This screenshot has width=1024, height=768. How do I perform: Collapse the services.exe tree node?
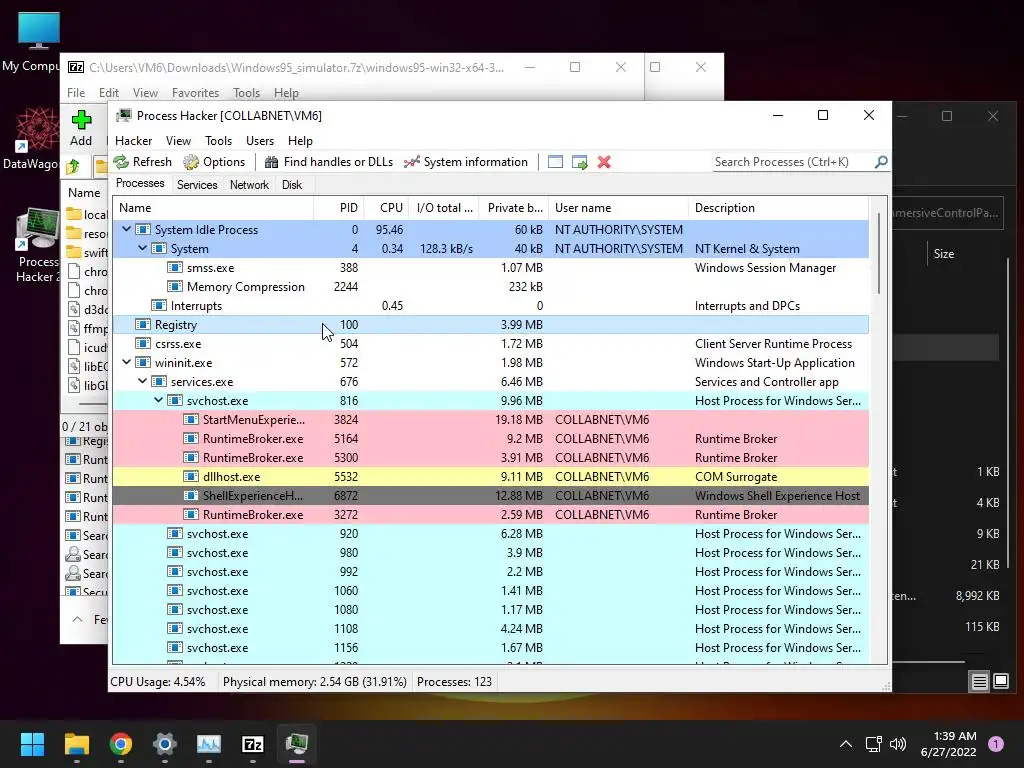pos(142,381)
